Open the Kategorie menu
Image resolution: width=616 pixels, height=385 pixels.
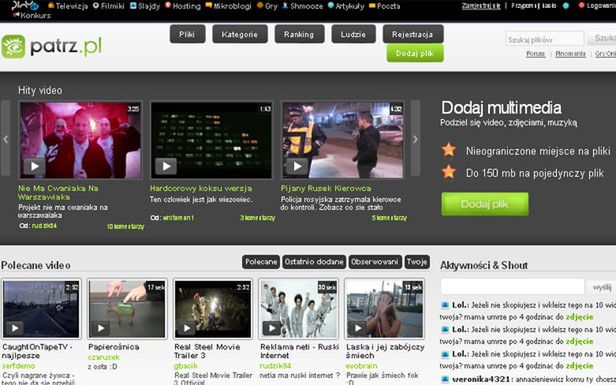(x=240, y=34)
